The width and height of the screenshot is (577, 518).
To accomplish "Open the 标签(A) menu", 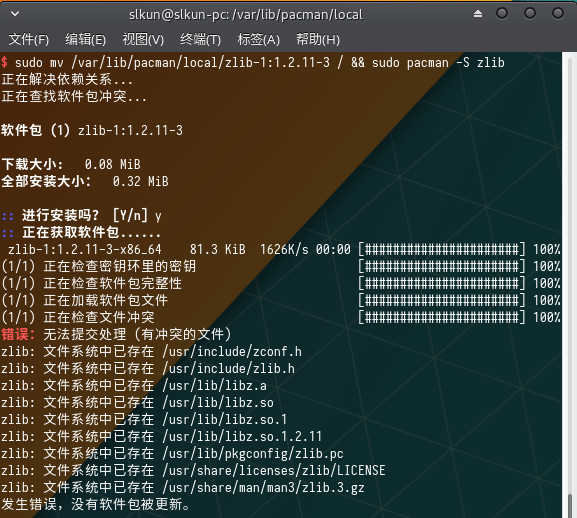I will [x=259, y=39].
